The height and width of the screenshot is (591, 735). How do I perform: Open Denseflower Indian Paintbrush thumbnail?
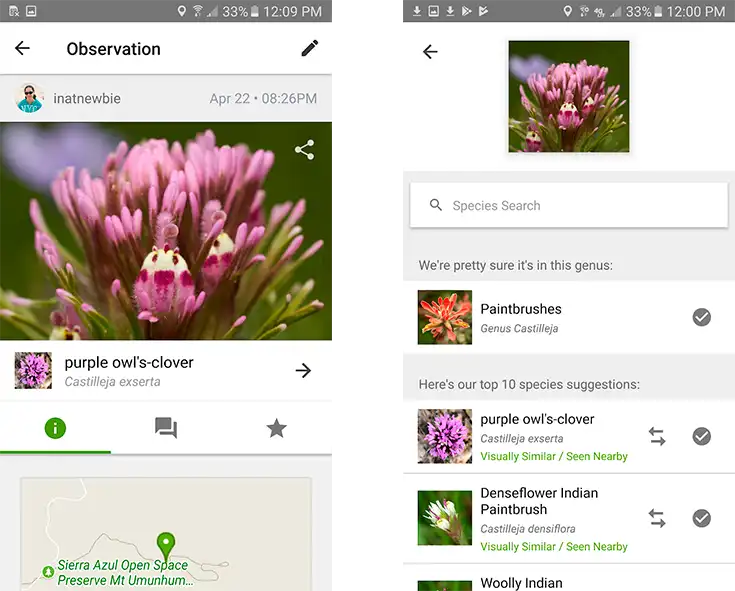tap(445, 518)
